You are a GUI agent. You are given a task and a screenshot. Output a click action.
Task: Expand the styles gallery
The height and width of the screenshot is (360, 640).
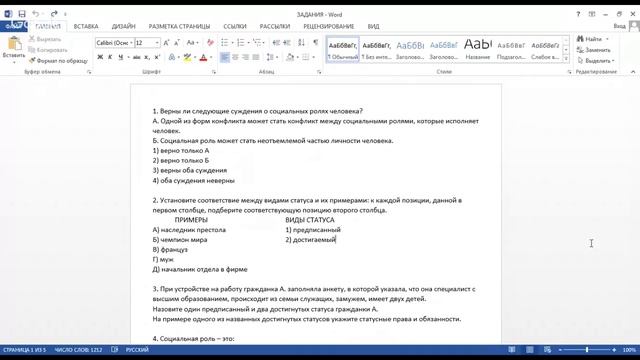click(566, 59)
